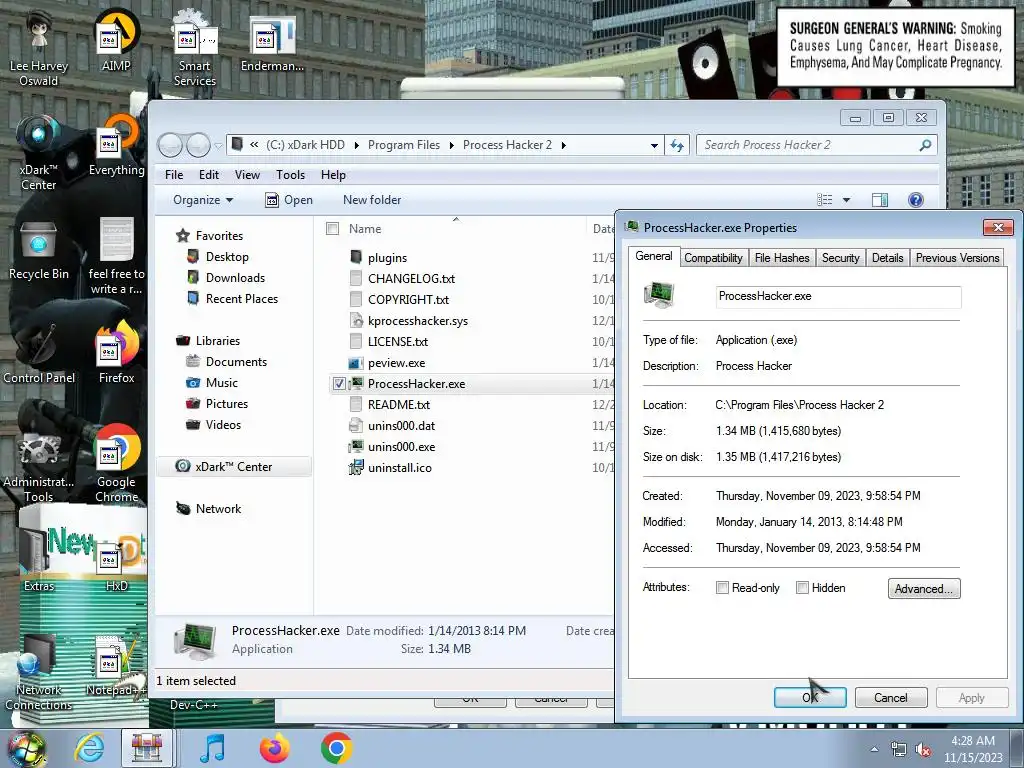Toggle the Hidden attribute checkbox
Viewport: 1024px width, 768px height.
(802, 588)
